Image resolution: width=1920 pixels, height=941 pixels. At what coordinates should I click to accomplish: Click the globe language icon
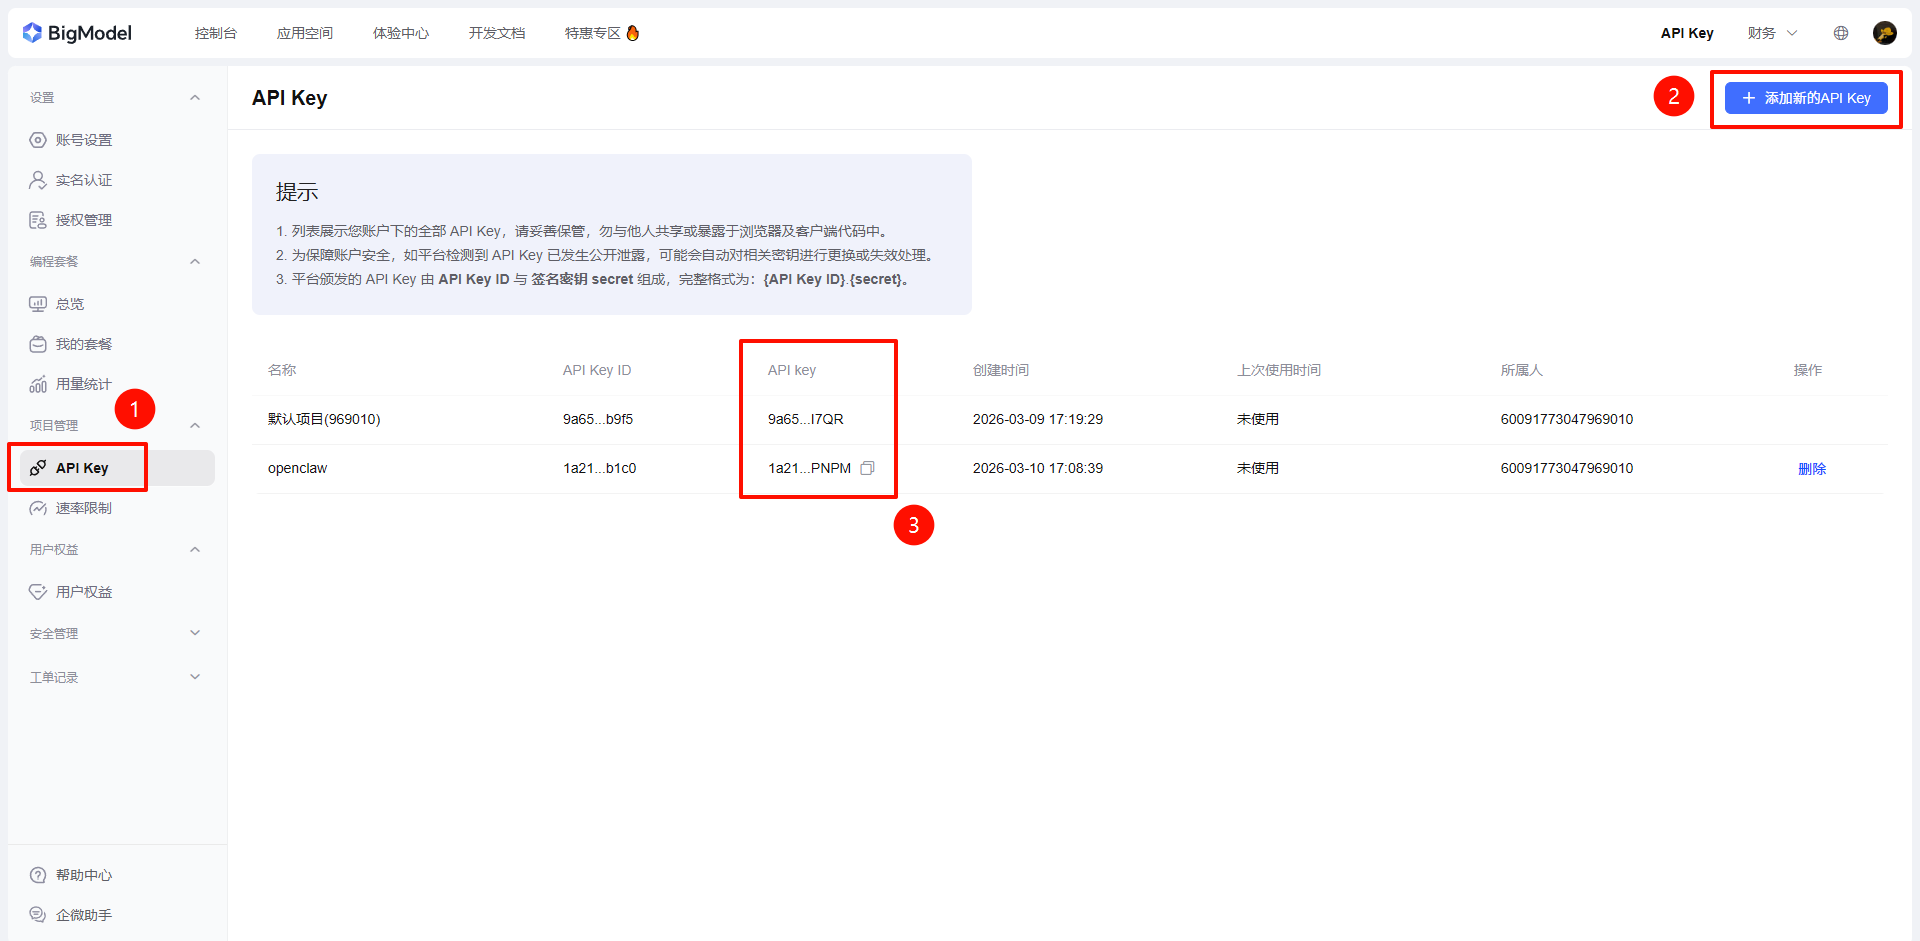[x=1840, y=32]
